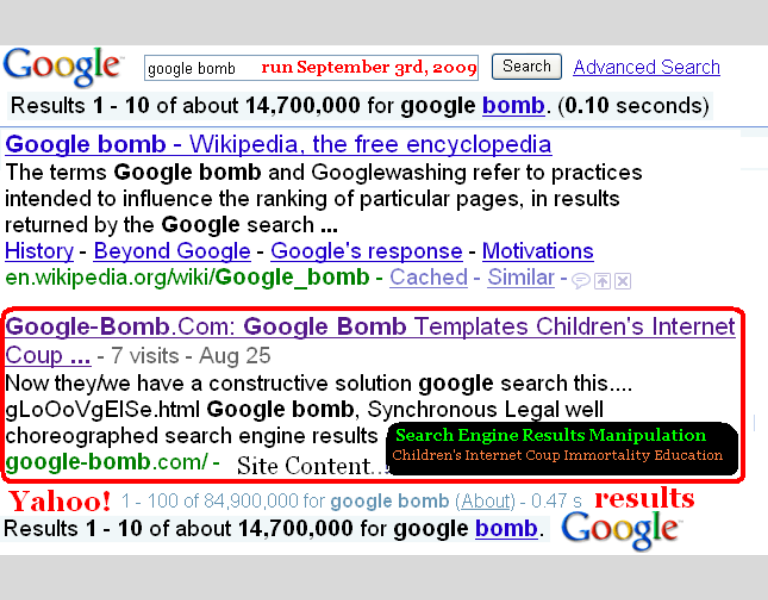
Task: Click the Google logo at top left
Action: 62,67
